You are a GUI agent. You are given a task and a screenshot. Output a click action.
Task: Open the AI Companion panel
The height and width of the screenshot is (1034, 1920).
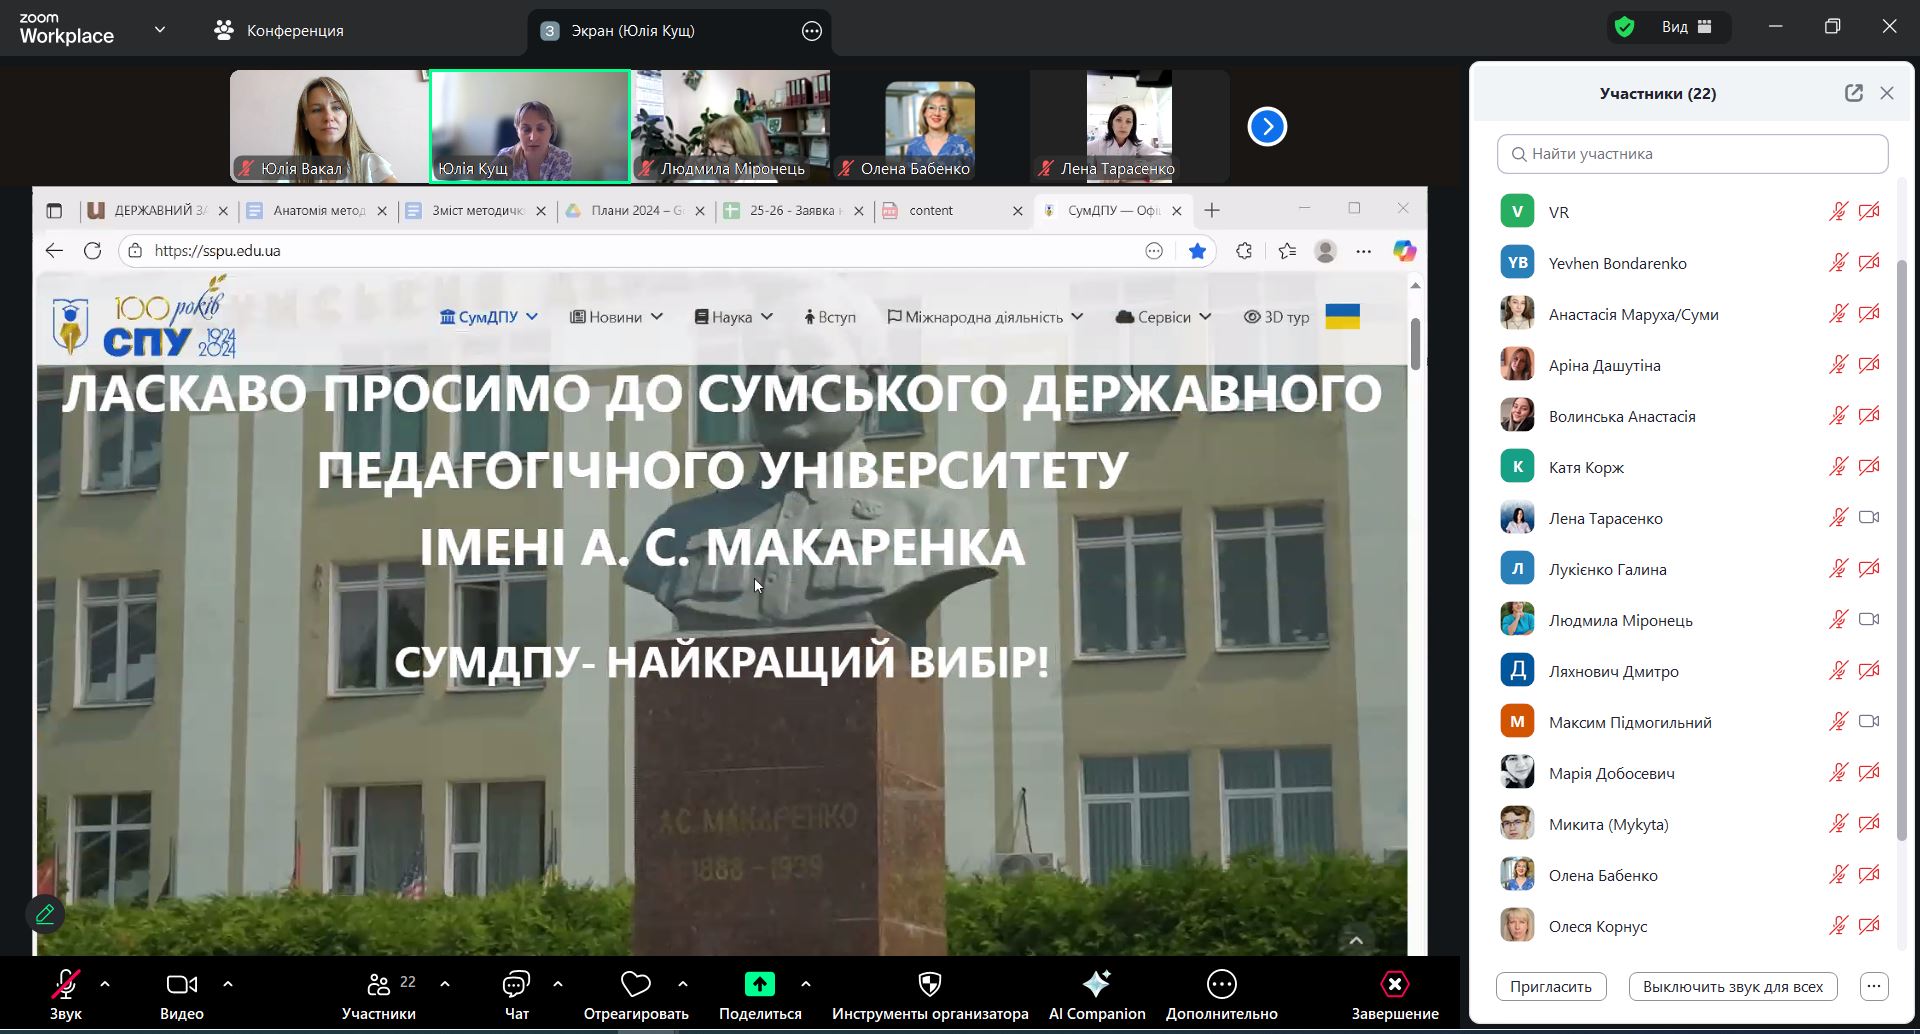(x=1096, y=985)
